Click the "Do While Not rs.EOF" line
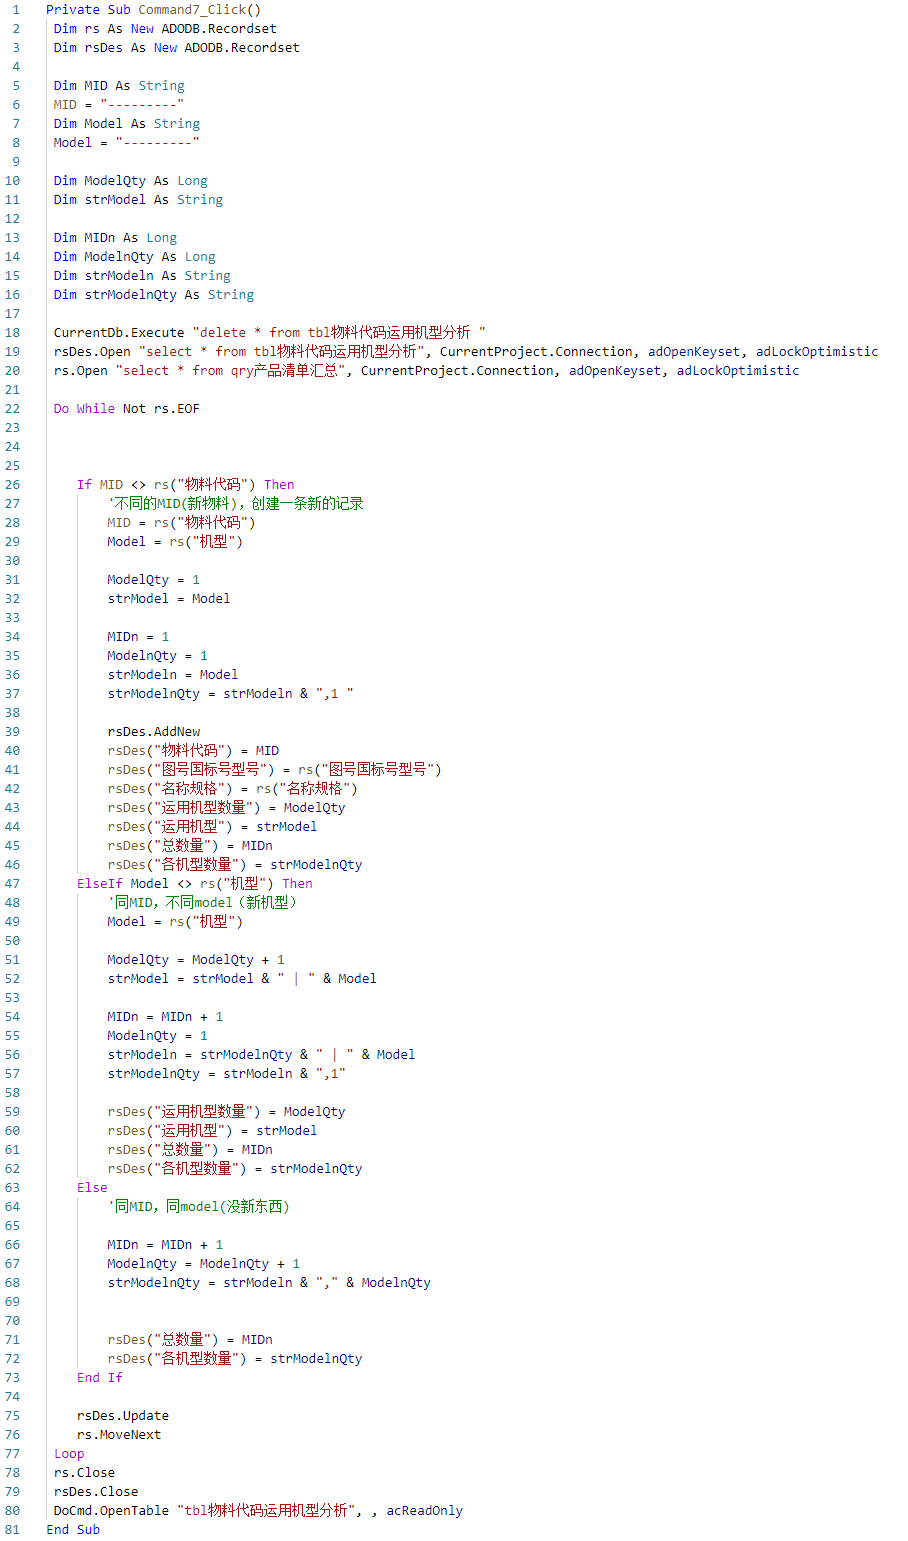This screenshot has width=908, height=1541. tap(127, 409)
